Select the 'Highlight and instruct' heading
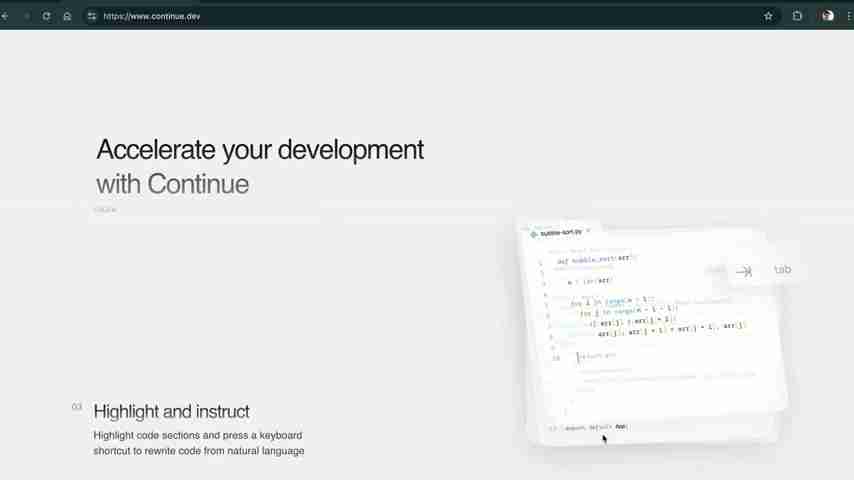 coord(172,411)
